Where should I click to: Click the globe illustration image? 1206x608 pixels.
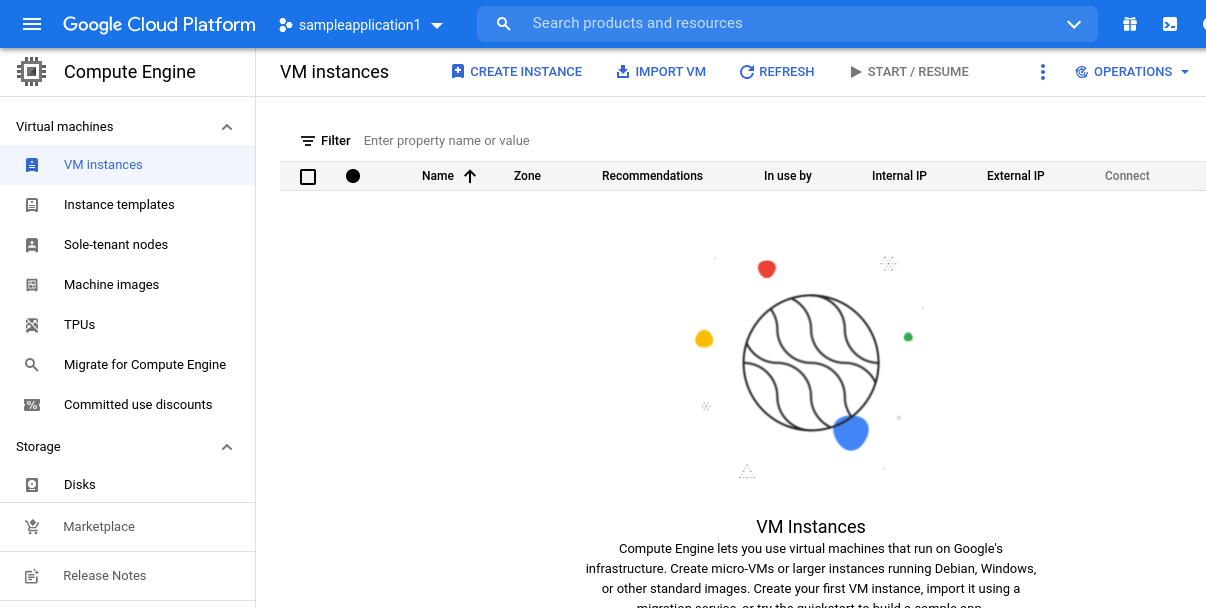(x=811, y=363)
